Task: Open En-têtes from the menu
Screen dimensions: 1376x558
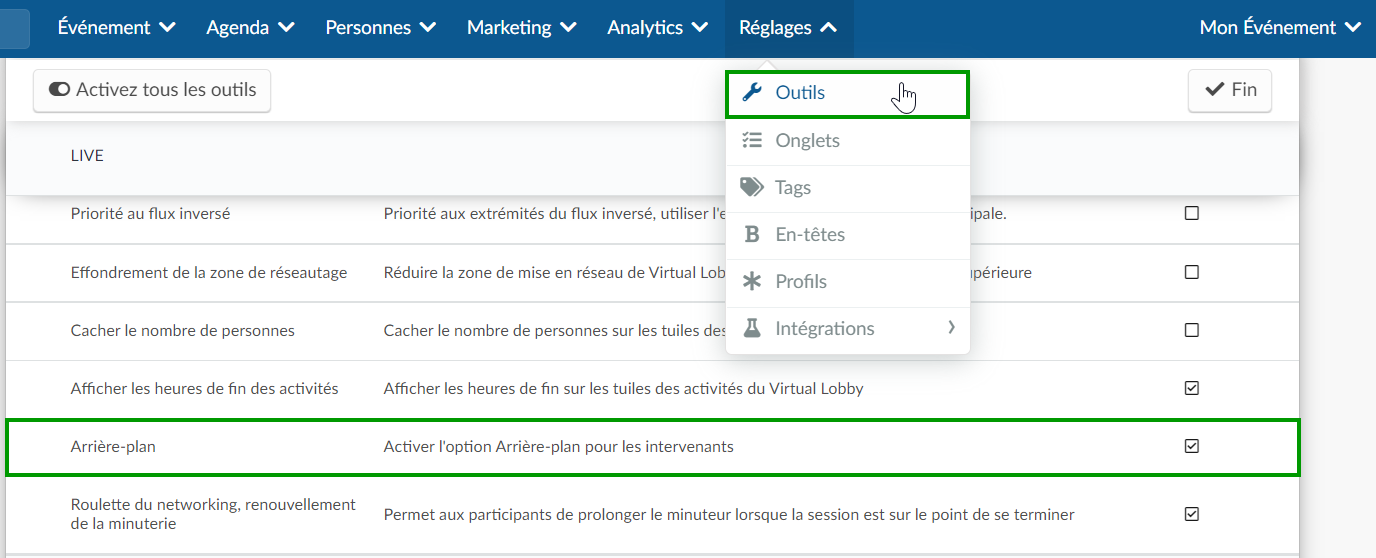Action: (848, 235)
